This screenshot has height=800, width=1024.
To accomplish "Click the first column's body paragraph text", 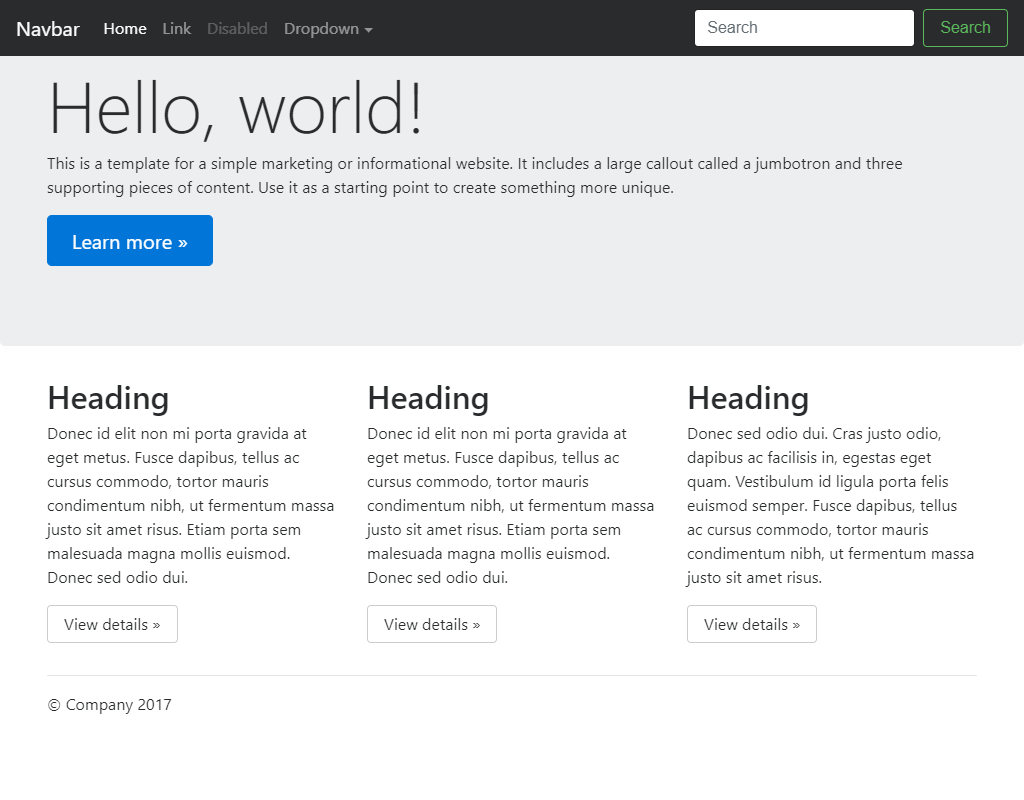I will (190, 506).
